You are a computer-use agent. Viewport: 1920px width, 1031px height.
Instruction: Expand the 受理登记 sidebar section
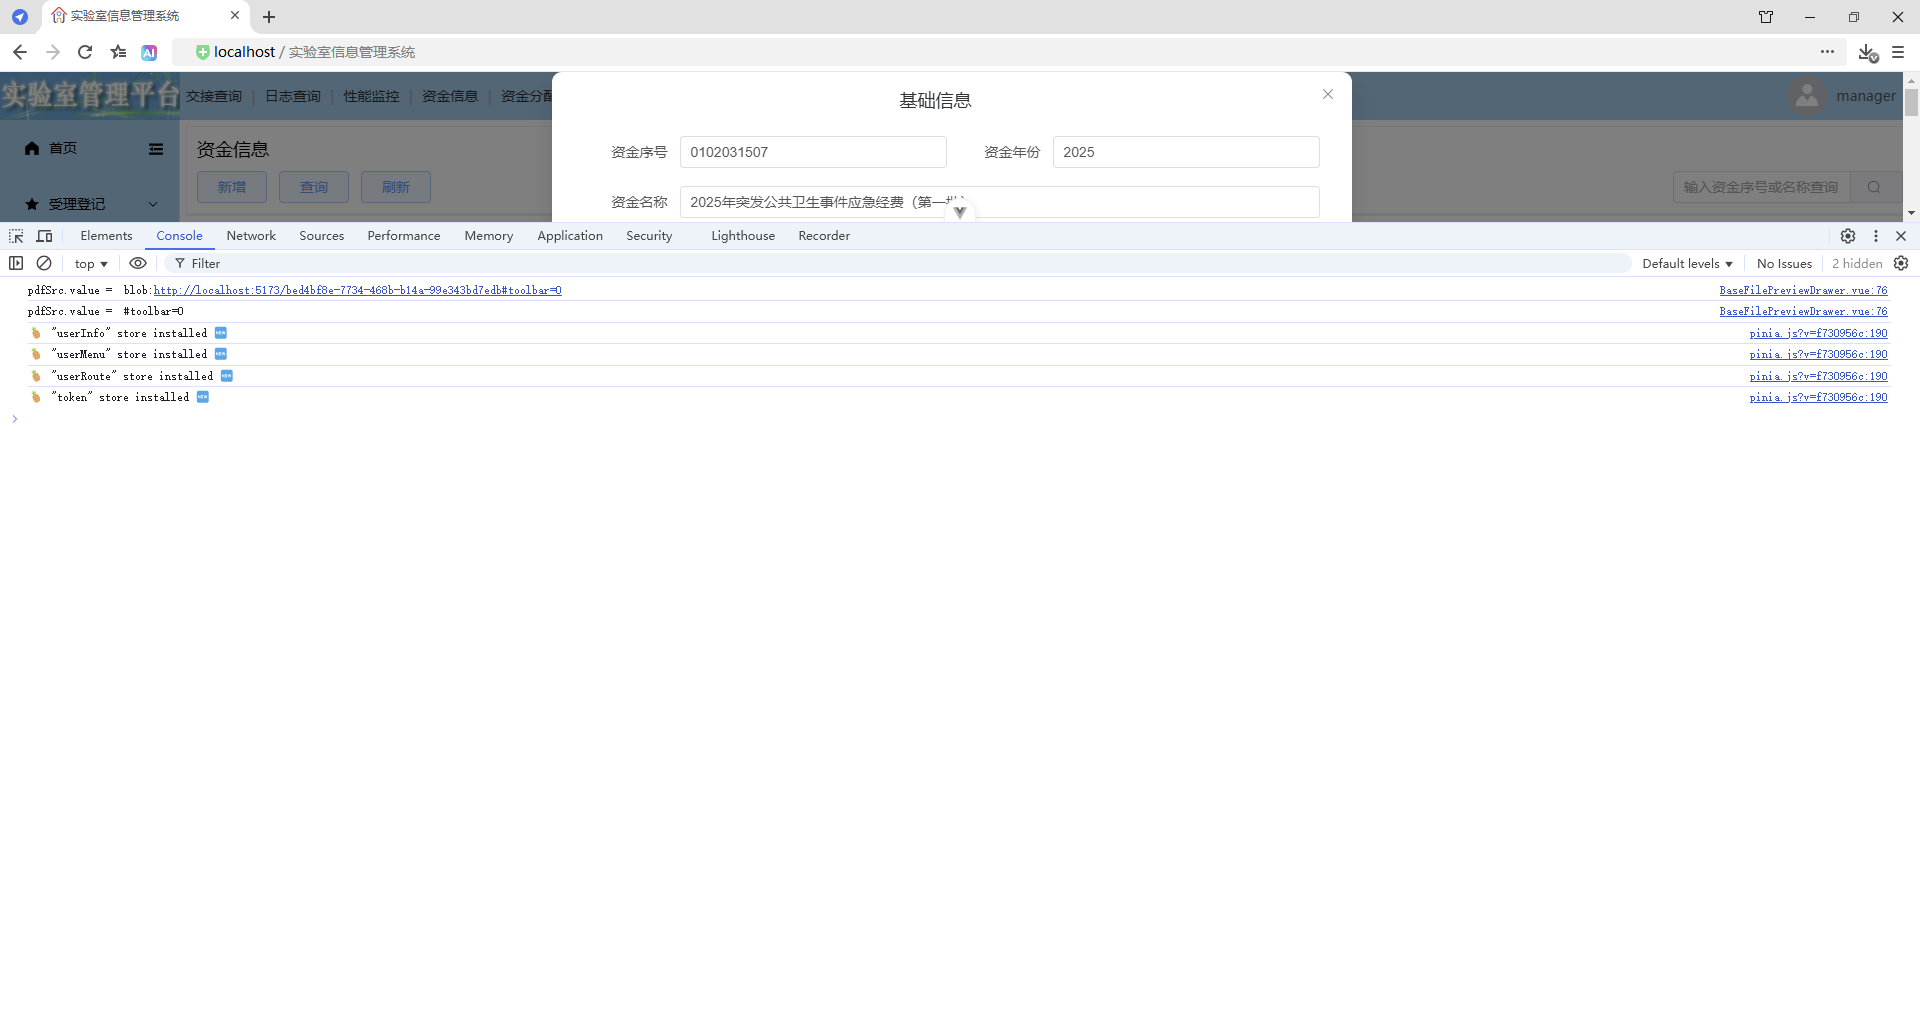click(152, 204)
